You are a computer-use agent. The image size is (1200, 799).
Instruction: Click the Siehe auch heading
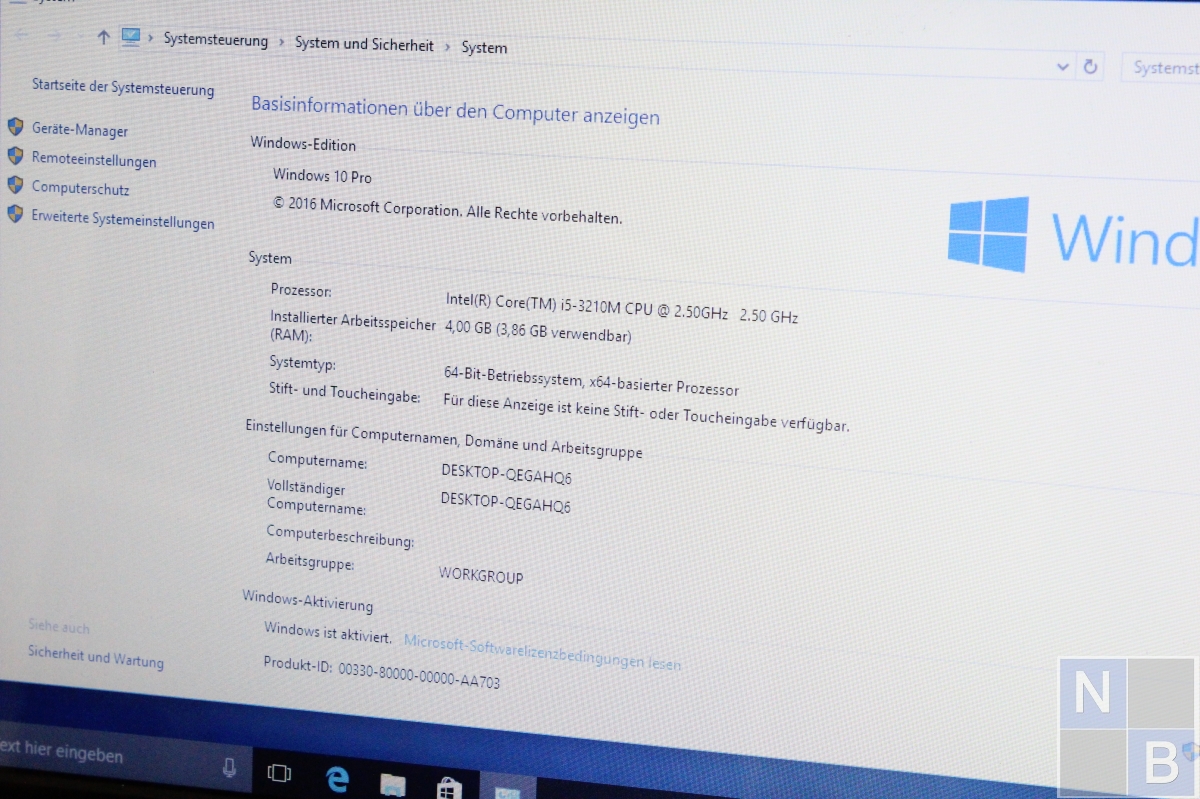[59, 626]
